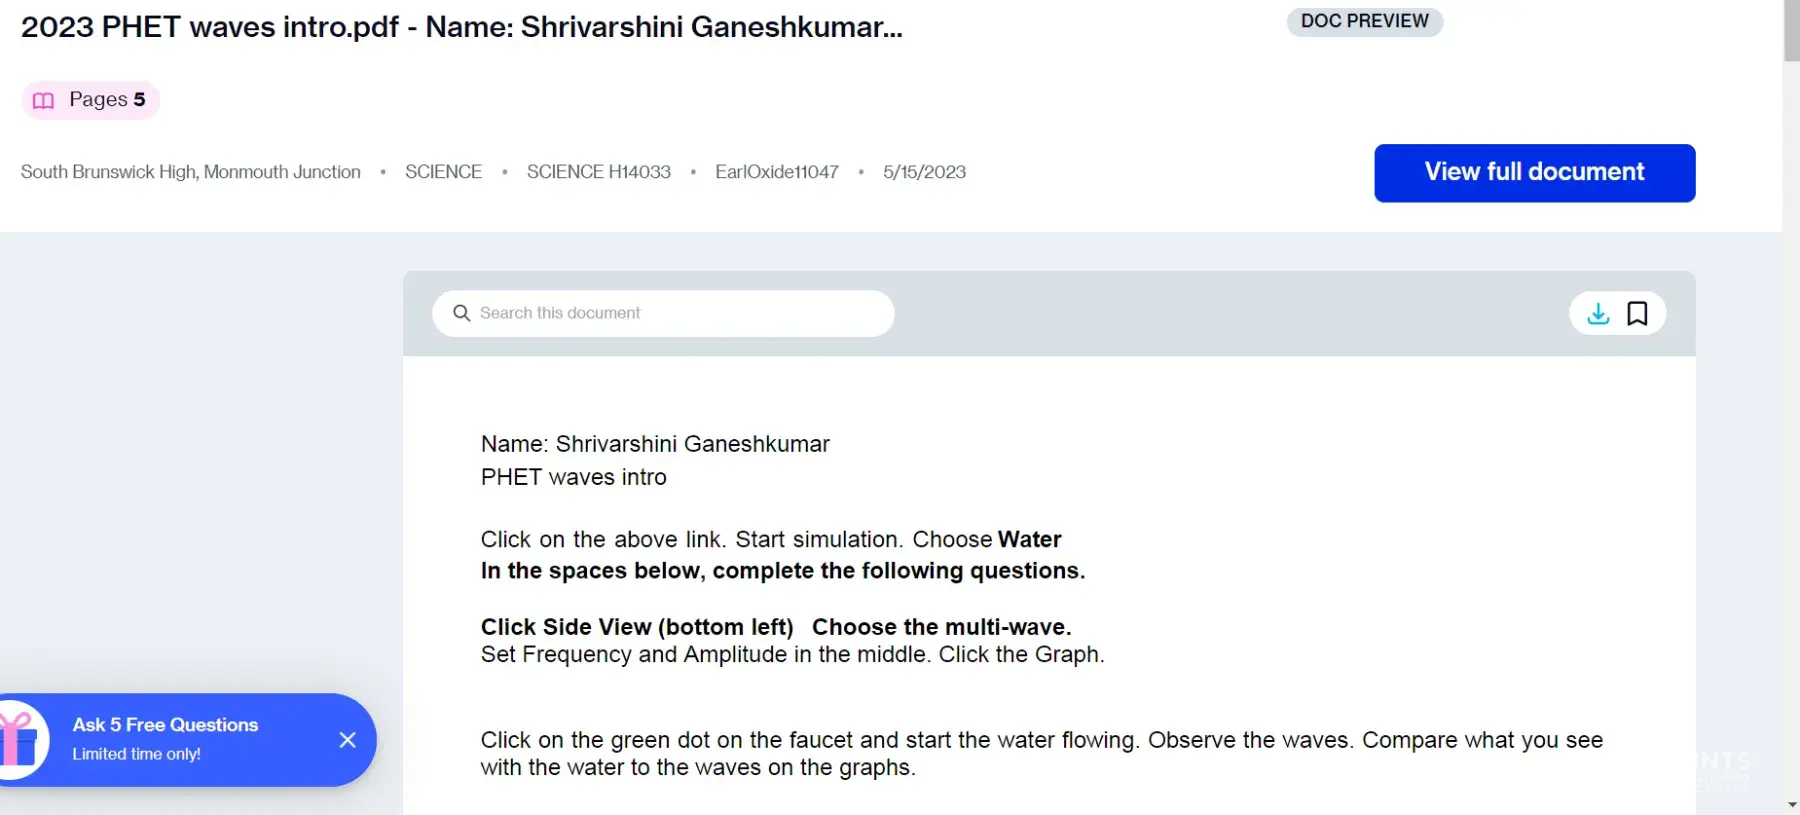This screenshot has width=1800, height=815.
Task: Click the gift box icon
Action: click(19, 740)
